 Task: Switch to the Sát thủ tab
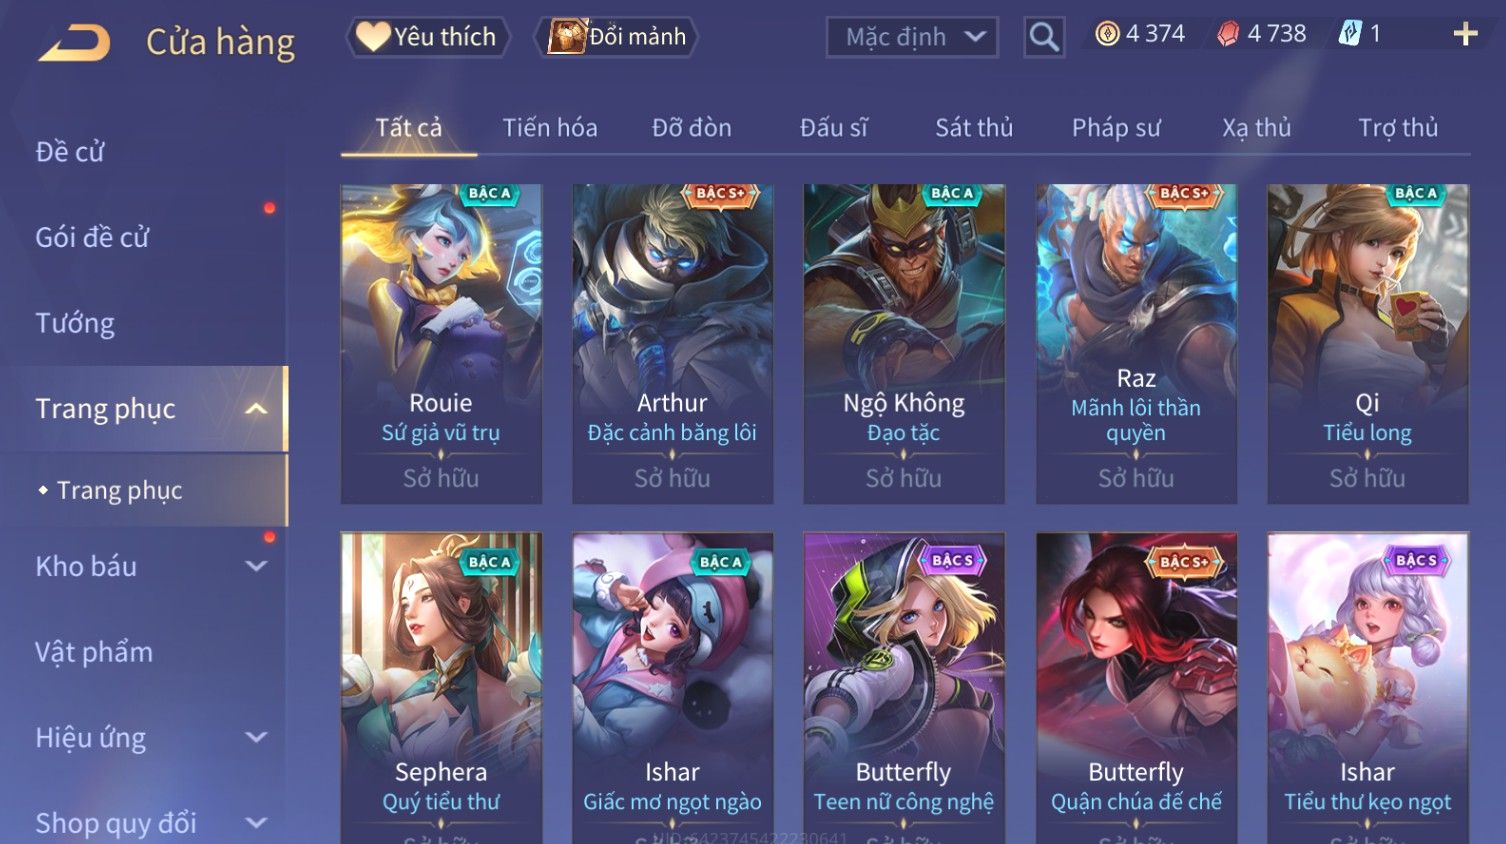pyautogui.click(x=974, y=128)
